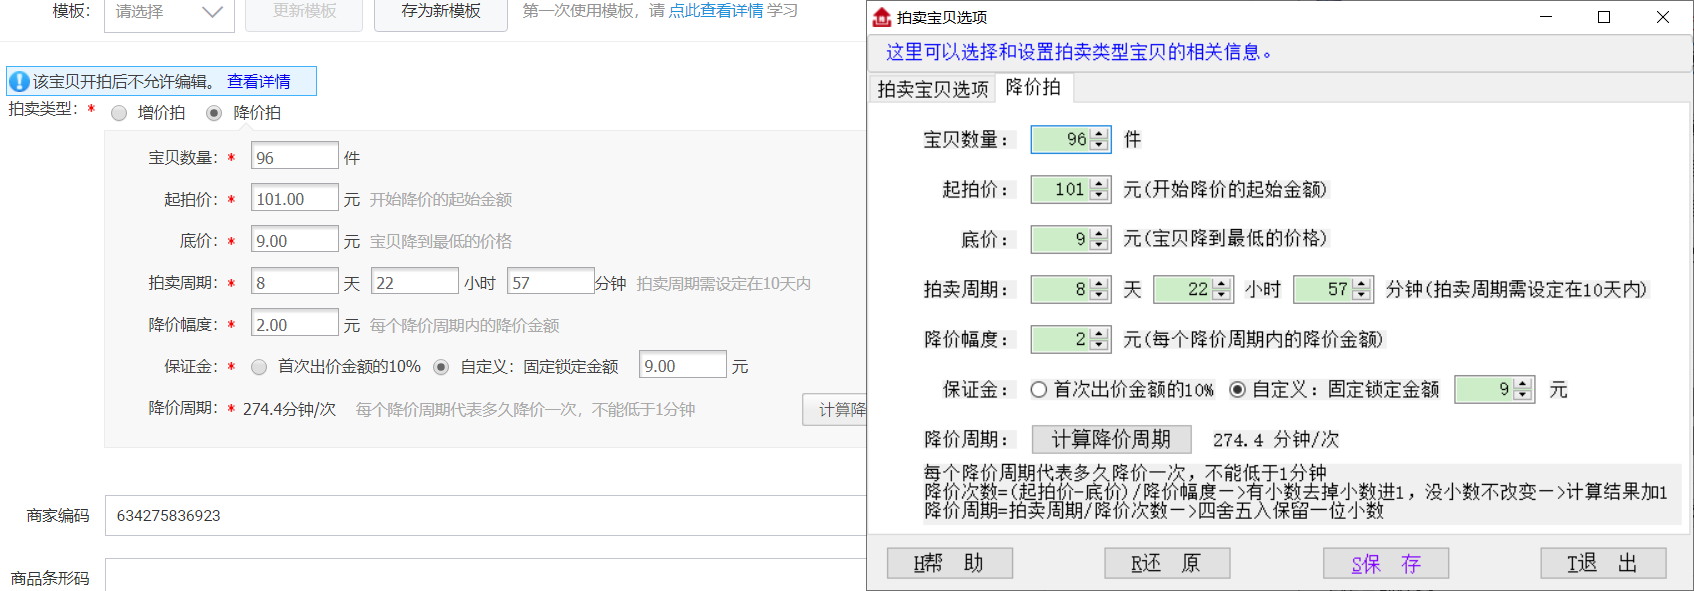Open the 降价拍 tab in the dialog
Viewport: 1694px width, 591px height.
[1033, 88]
